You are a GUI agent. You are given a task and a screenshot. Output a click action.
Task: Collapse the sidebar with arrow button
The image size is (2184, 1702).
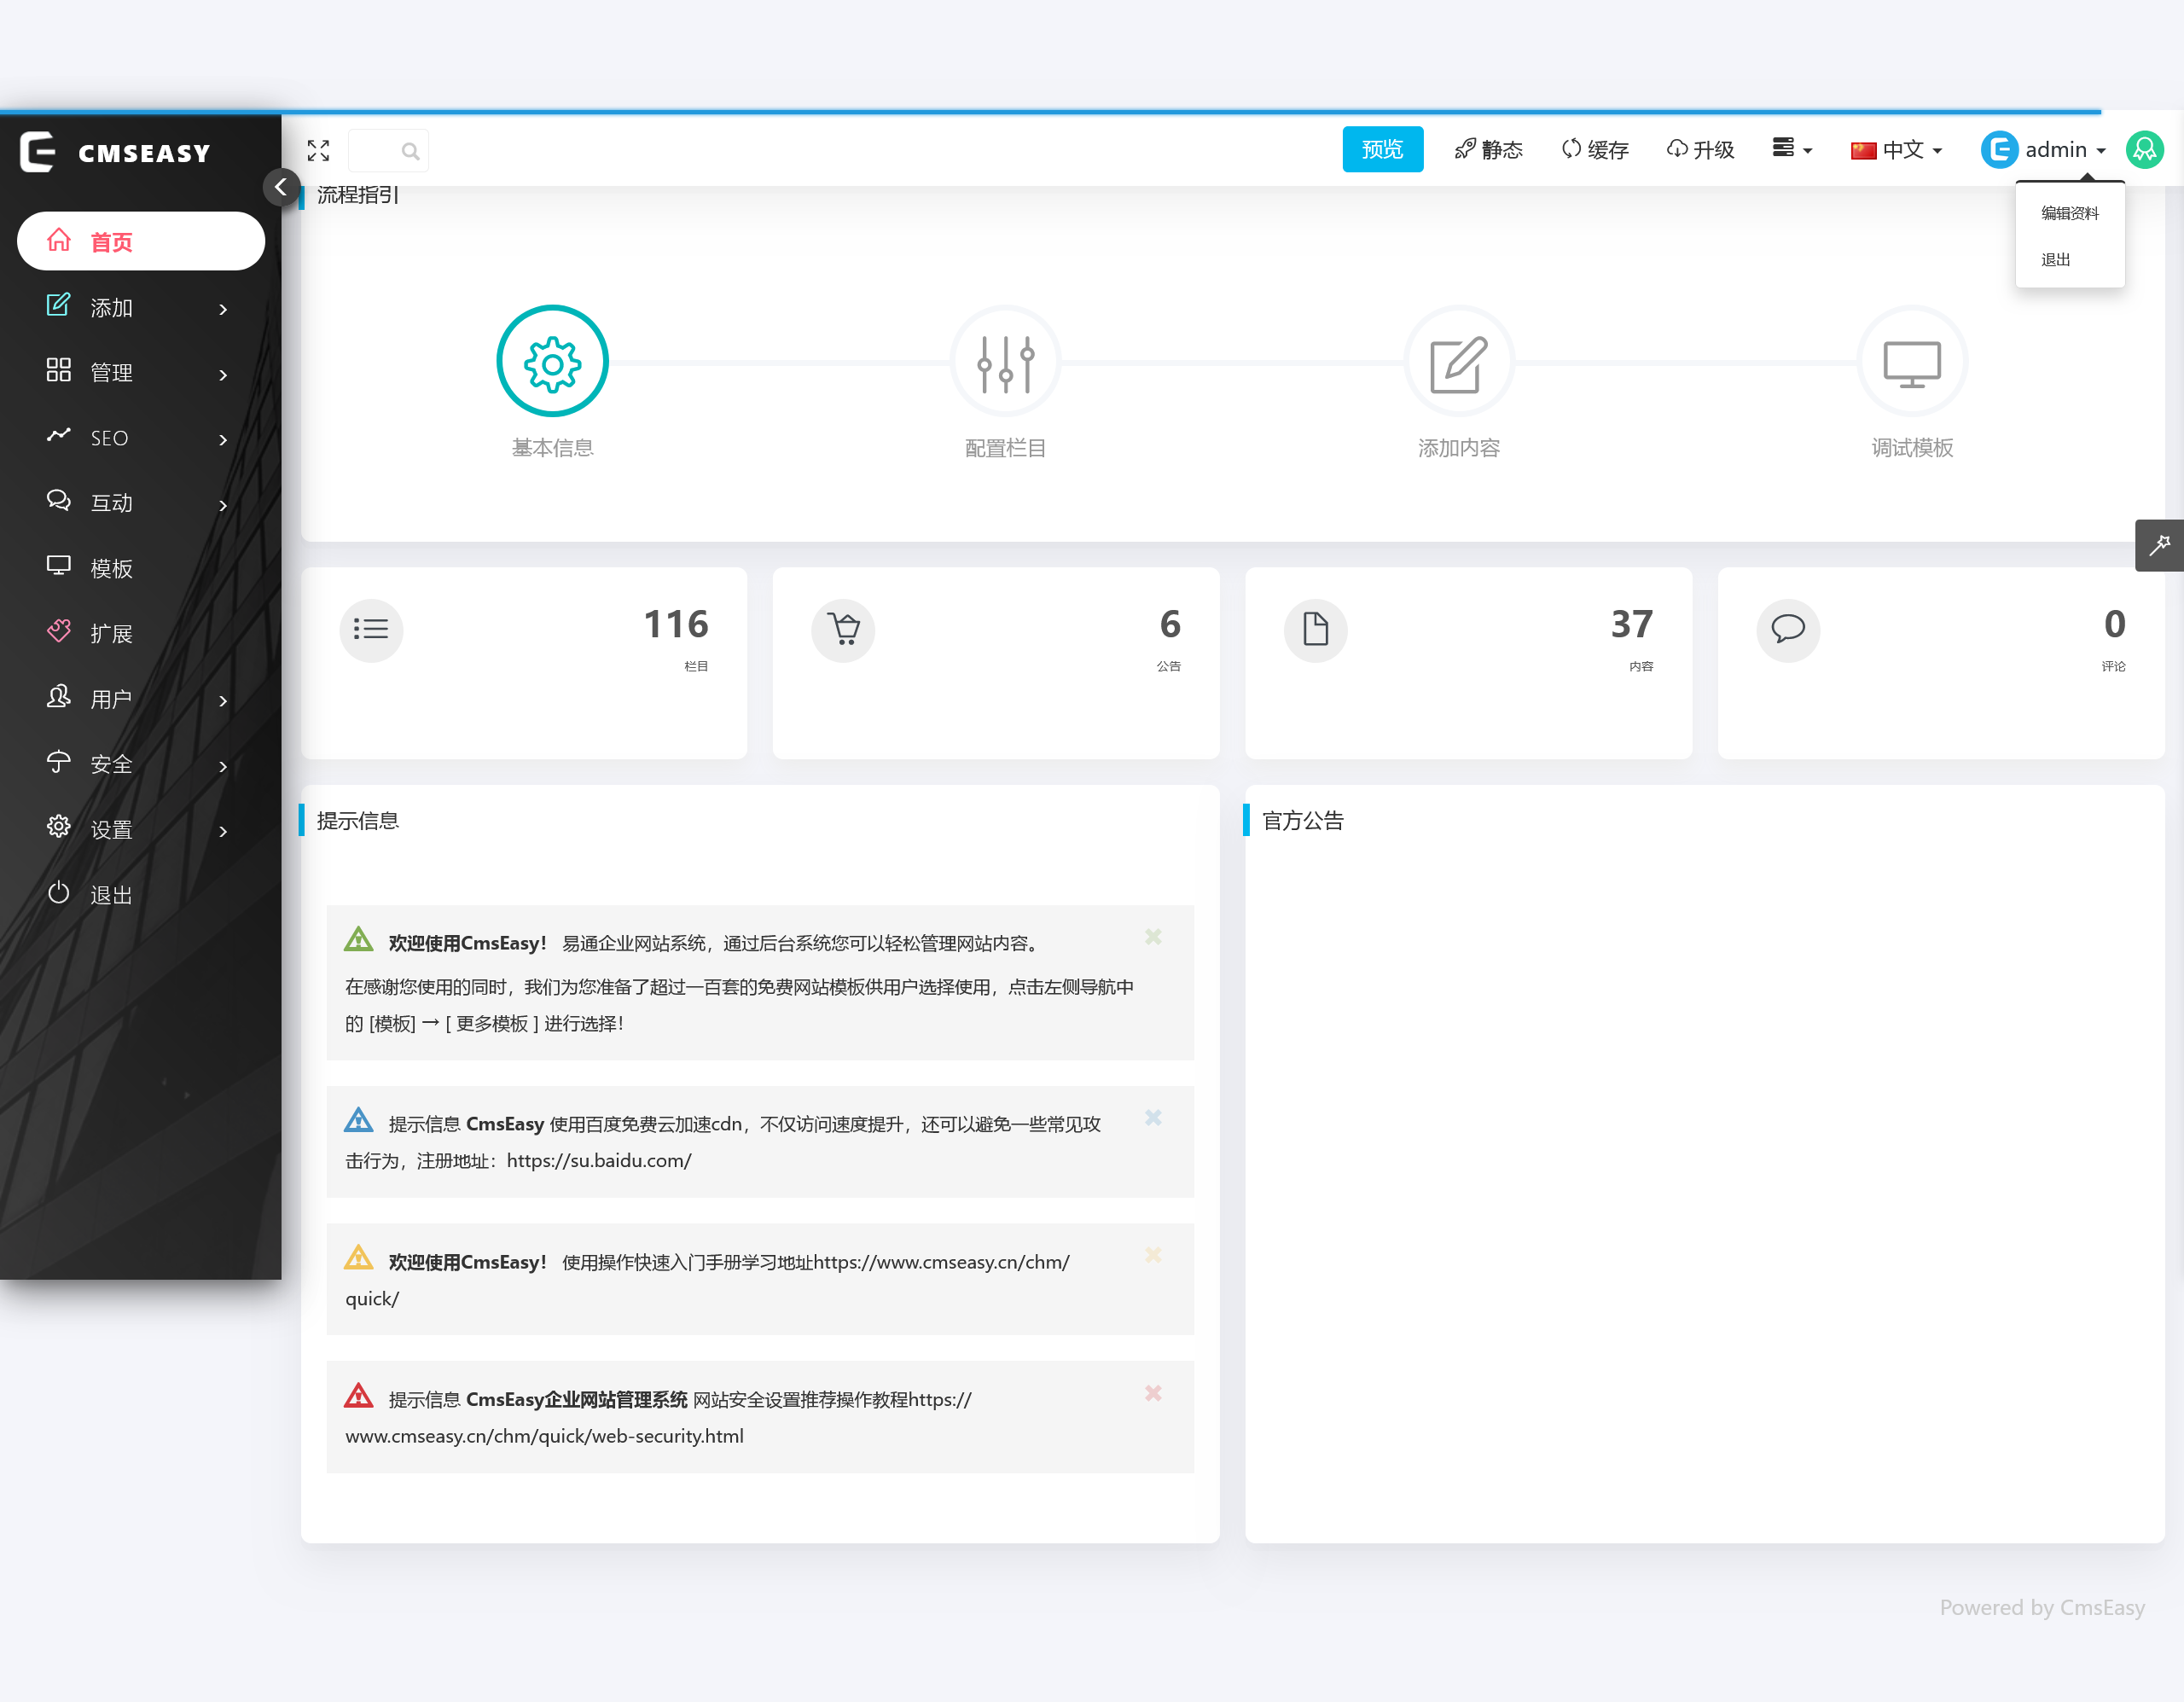pyautogui.click(x=281, y=187)
